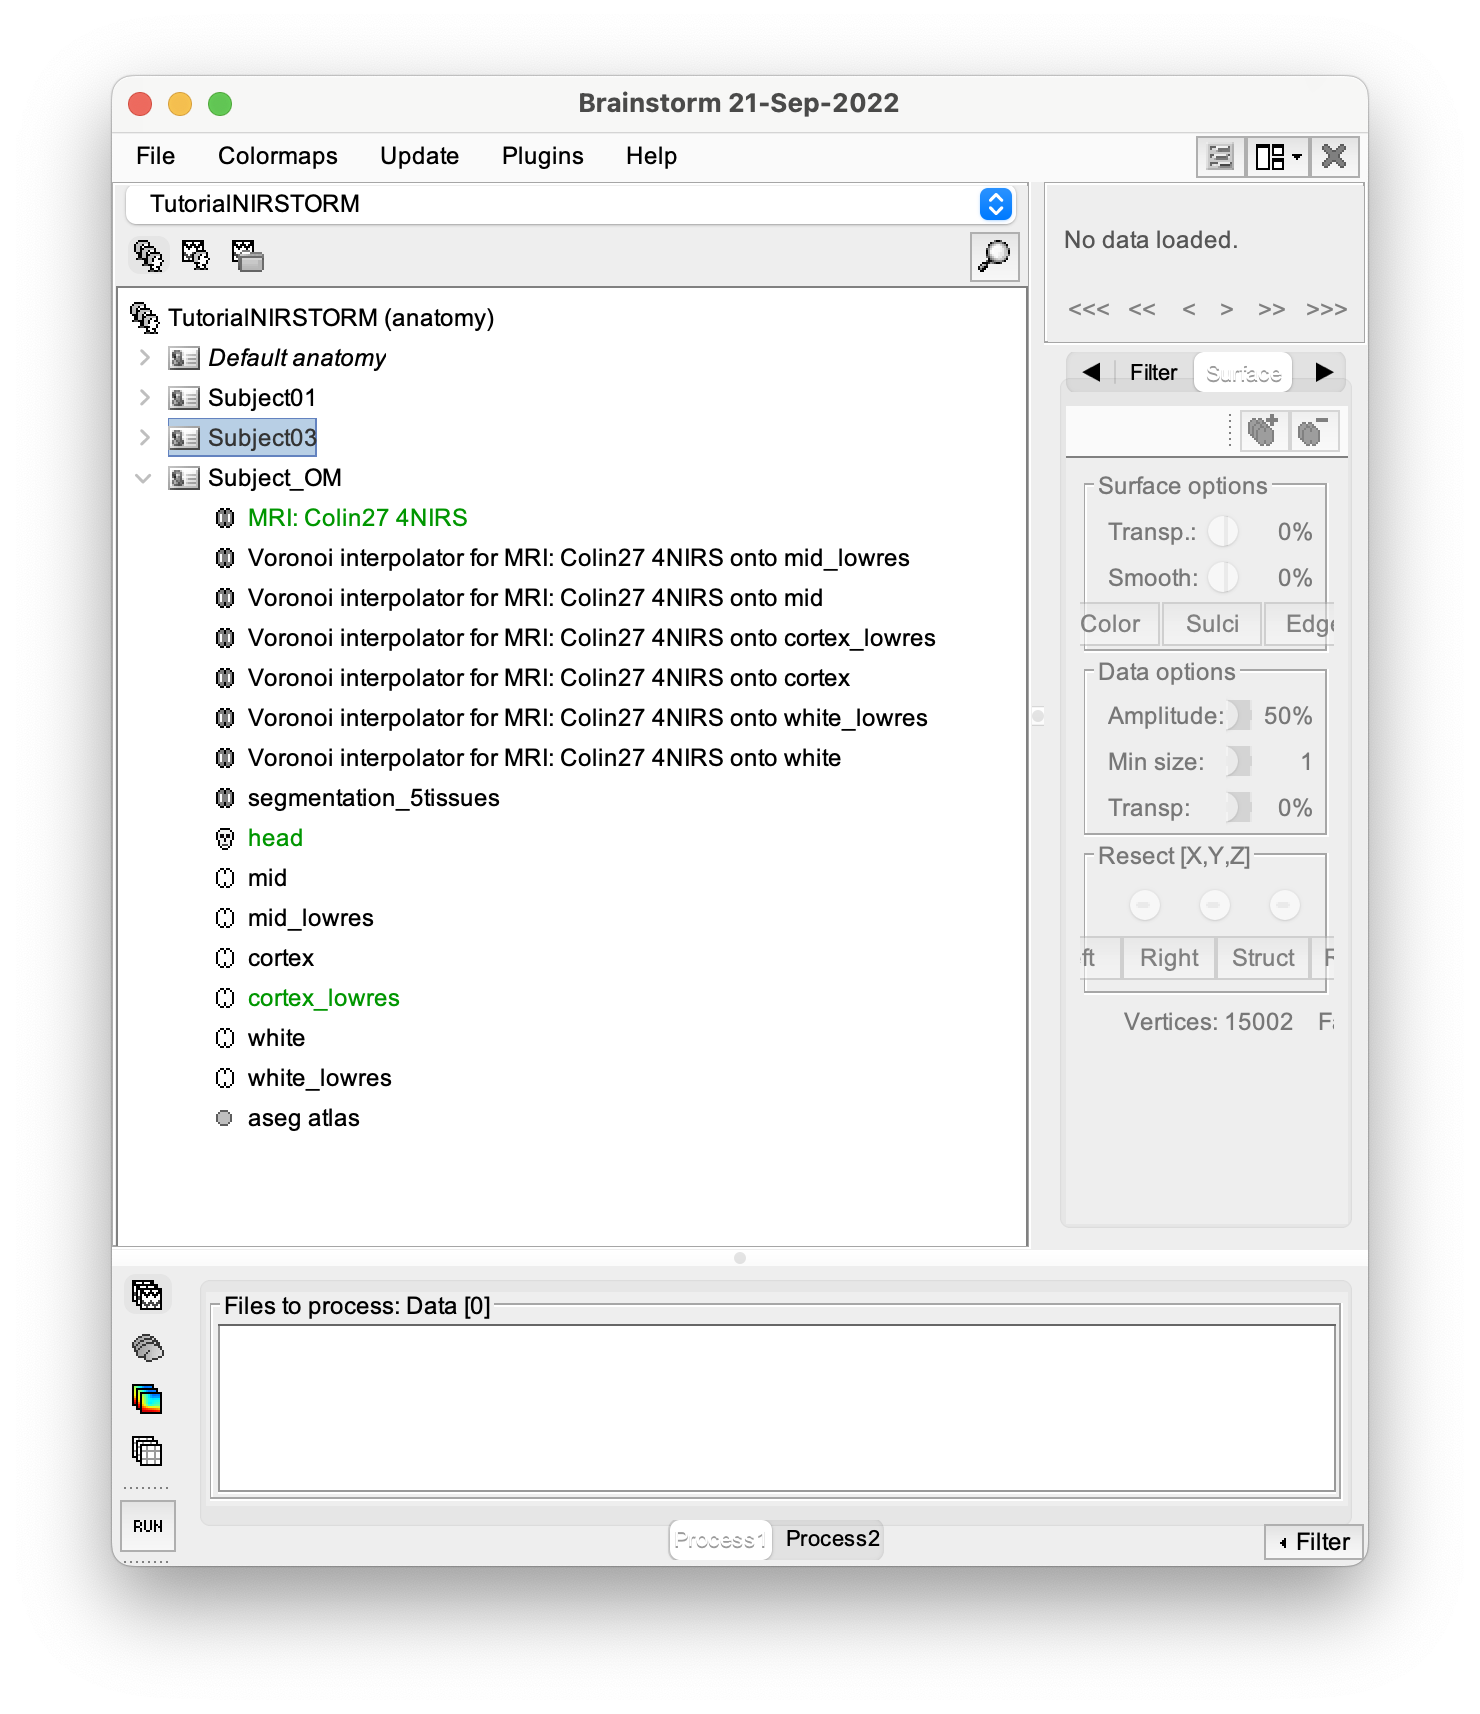Switch to functional data by conditions view

point(247,256)
